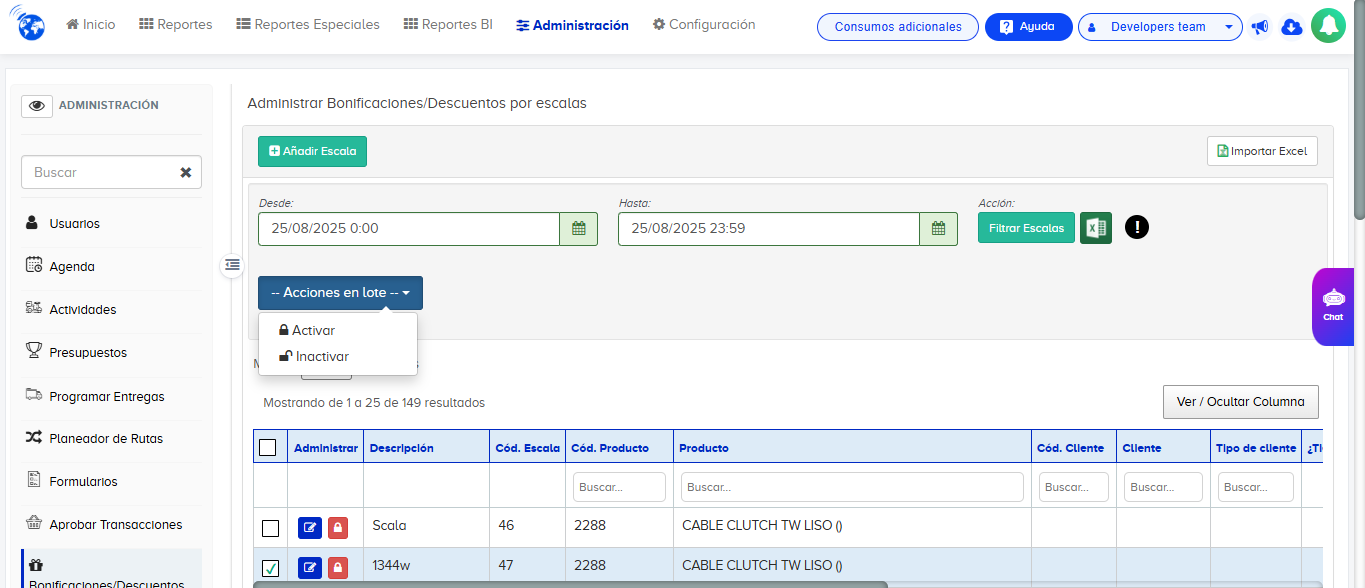The image size is (1365, 588).
Task: Open Usuarios in the sidebar
Action: [74, 224]
